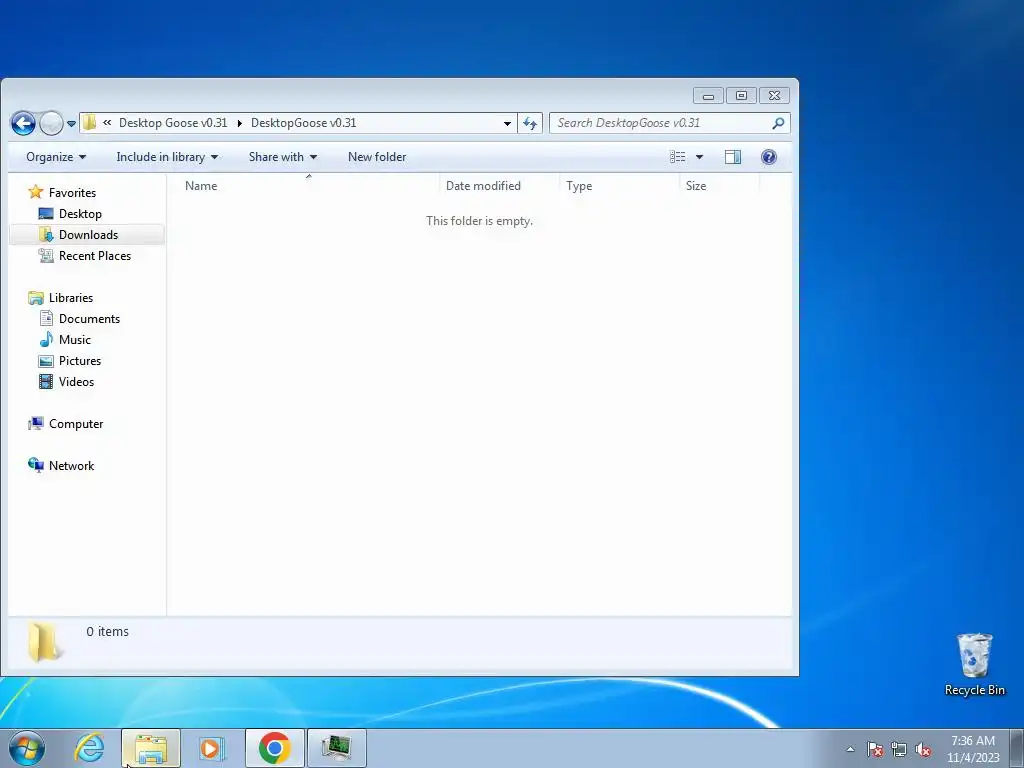Select DesktopGoose v0.31 breadcrumb segment

pyautogui.click(x=304, y=123)
